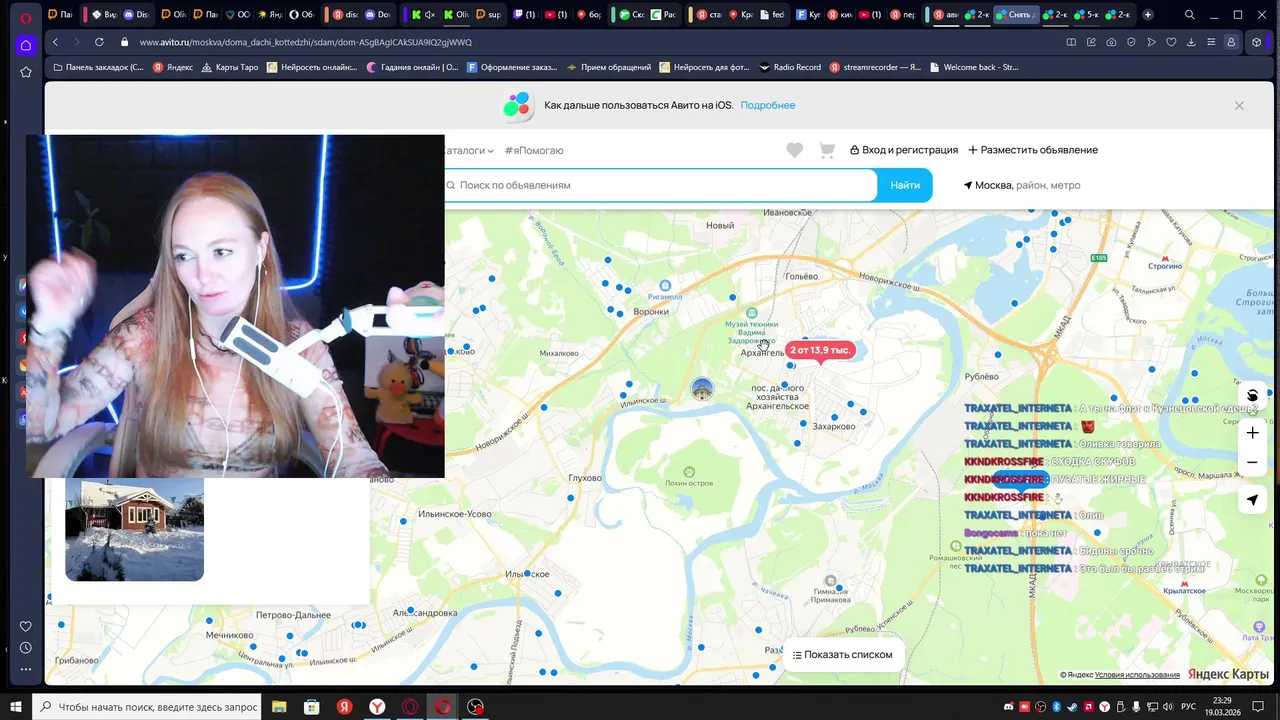Image resolution: width=1280 pixels, height=720 pixels.
Task: Open the extensions cube icon
Action: click(1257, 42)
